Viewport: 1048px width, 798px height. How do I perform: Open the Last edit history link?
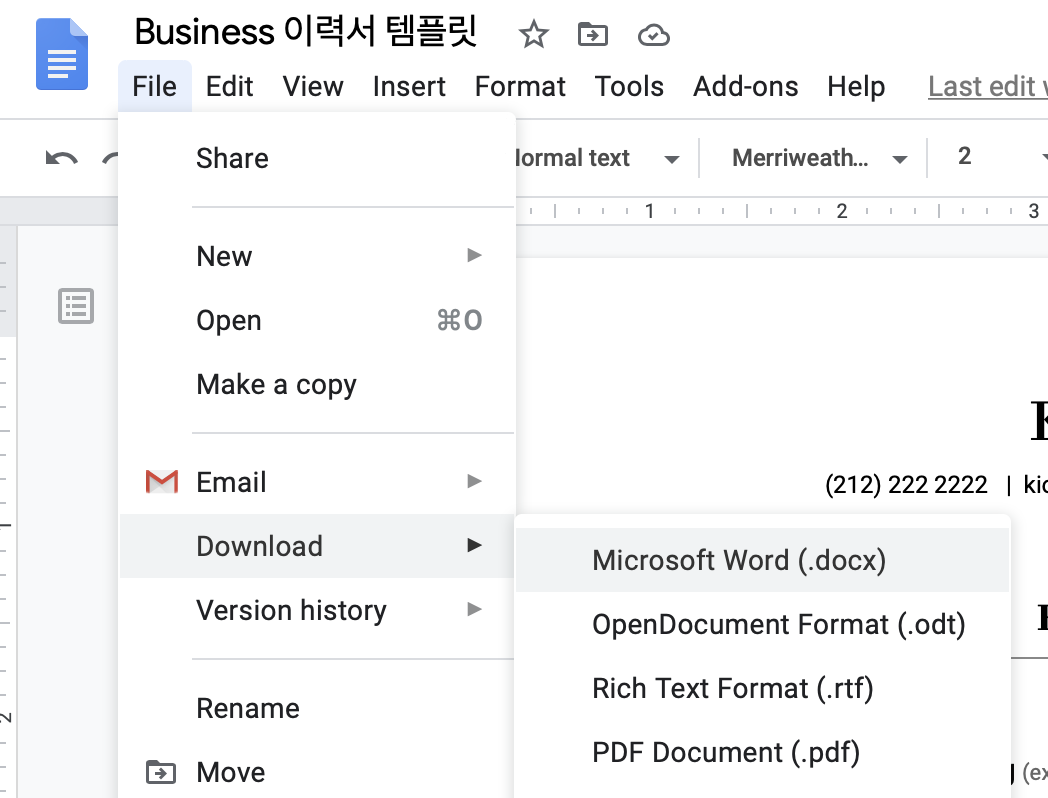point(988,86)
